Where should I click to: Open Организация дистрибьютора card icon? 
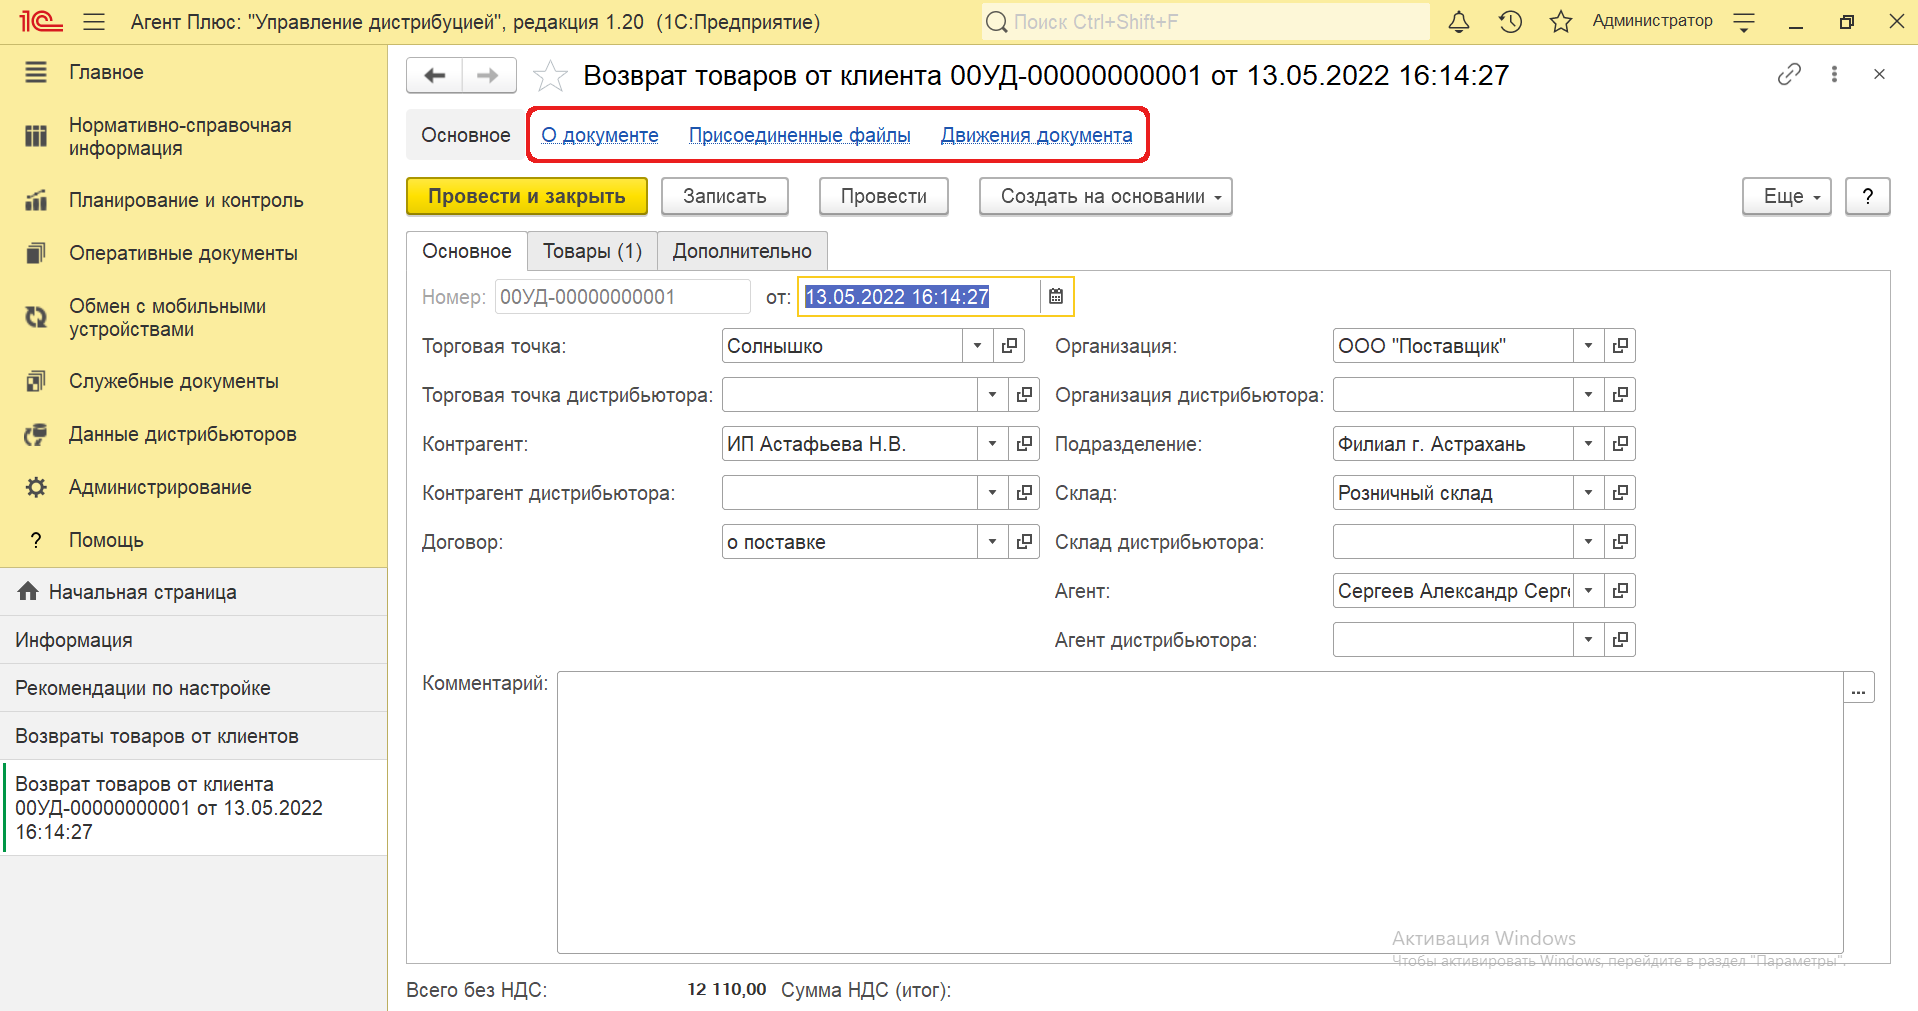tap(1620, 394)
